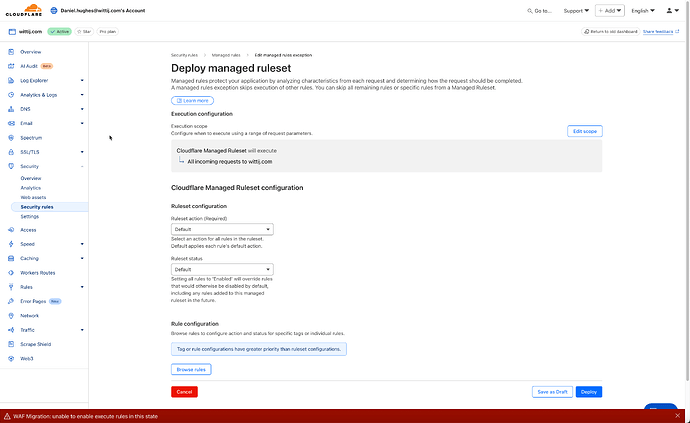Click the Spectrum sidebar icon

point(11,138)
